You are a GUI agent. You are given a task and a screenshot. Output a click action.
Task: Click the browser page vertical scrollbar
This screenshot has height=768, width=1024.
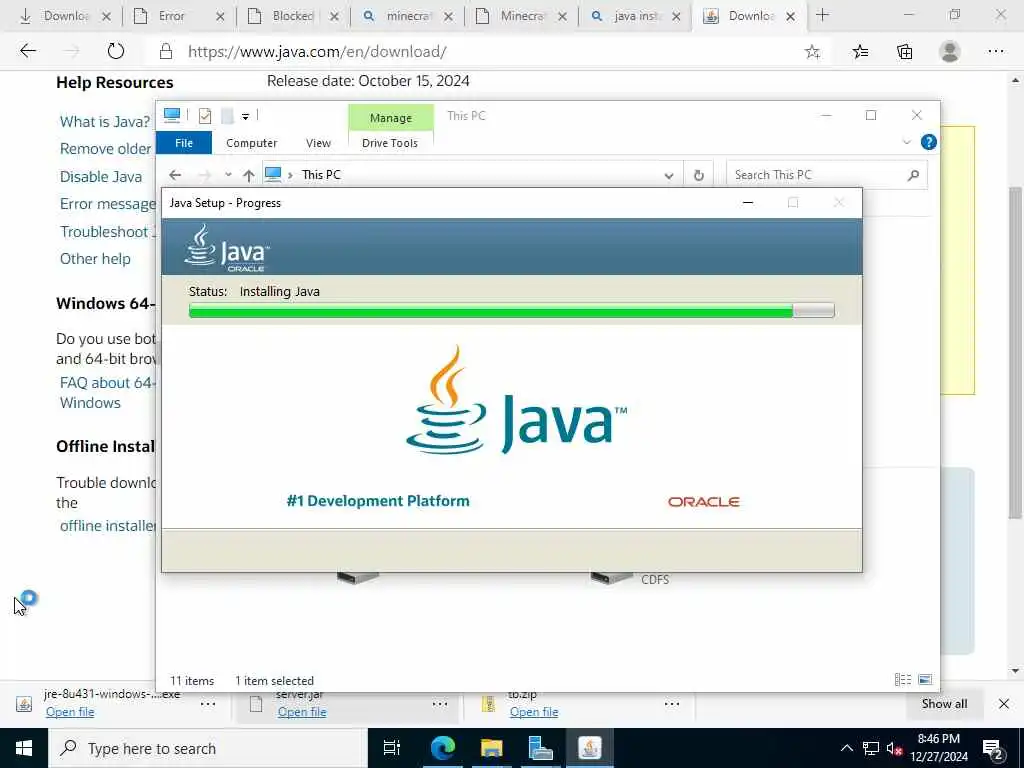click(1015, 353)
